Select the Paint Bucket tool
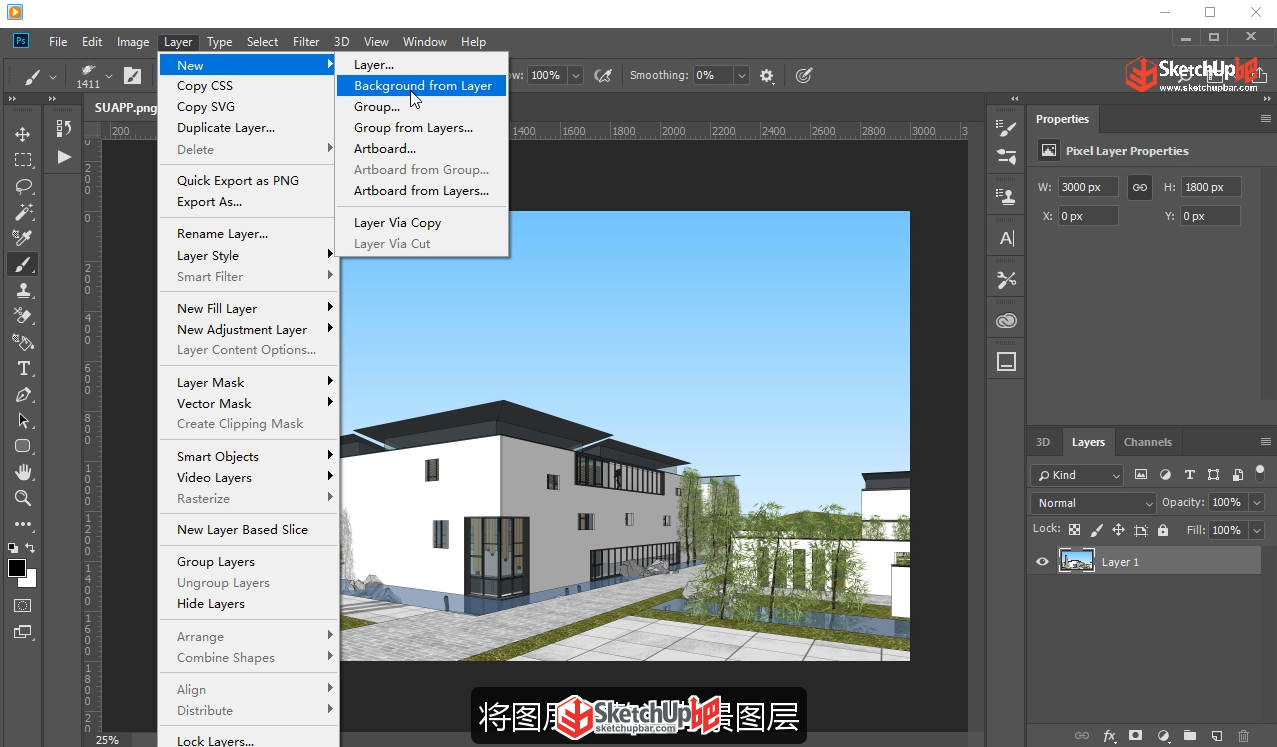This screenshot has height=747, width=1277. click(22, 342)
